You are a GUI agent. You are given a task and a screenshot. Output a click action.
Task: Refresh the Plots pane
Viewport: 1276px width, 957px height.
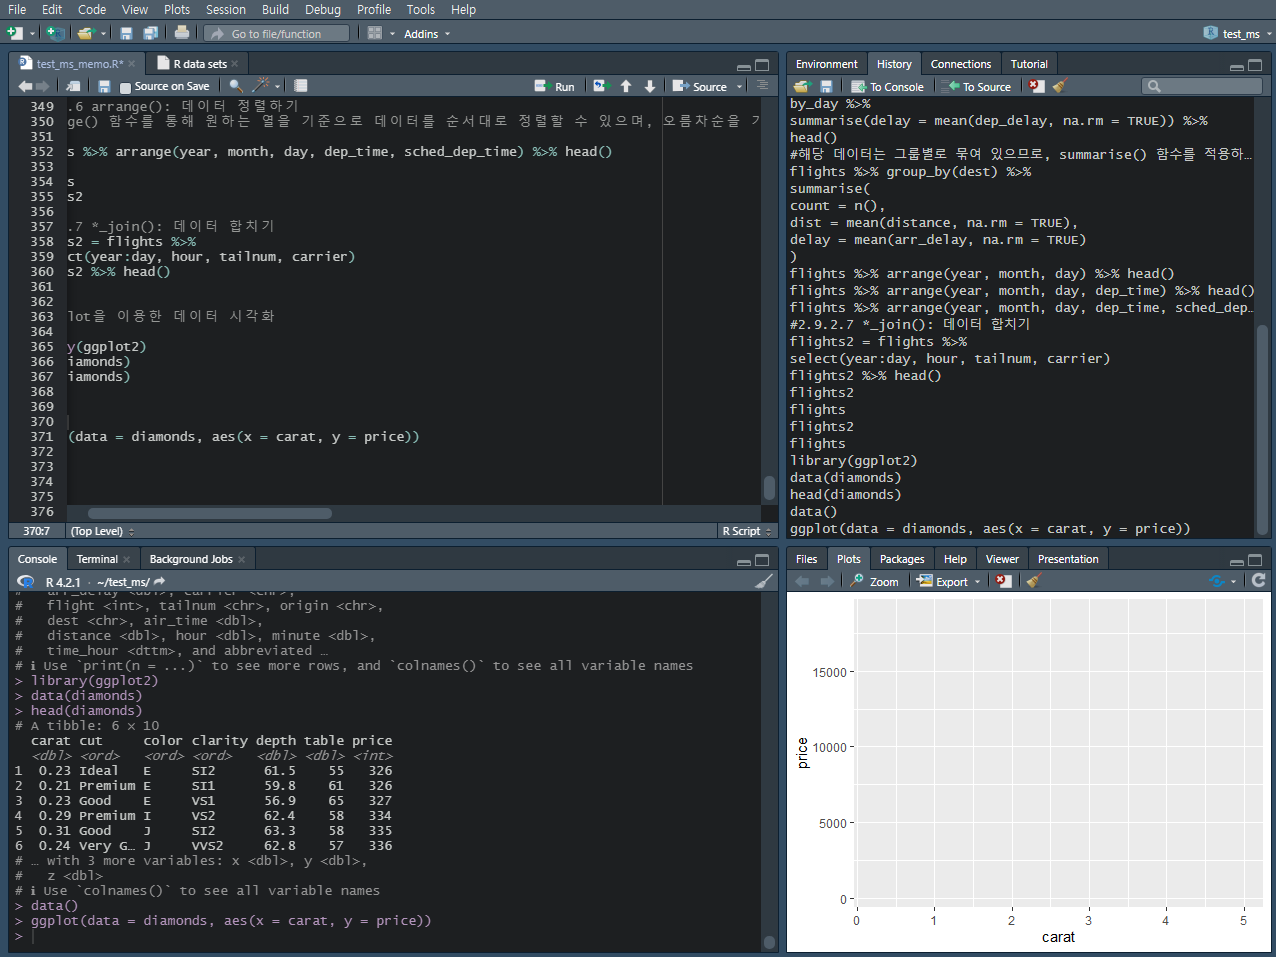(x=1258, y=580)
